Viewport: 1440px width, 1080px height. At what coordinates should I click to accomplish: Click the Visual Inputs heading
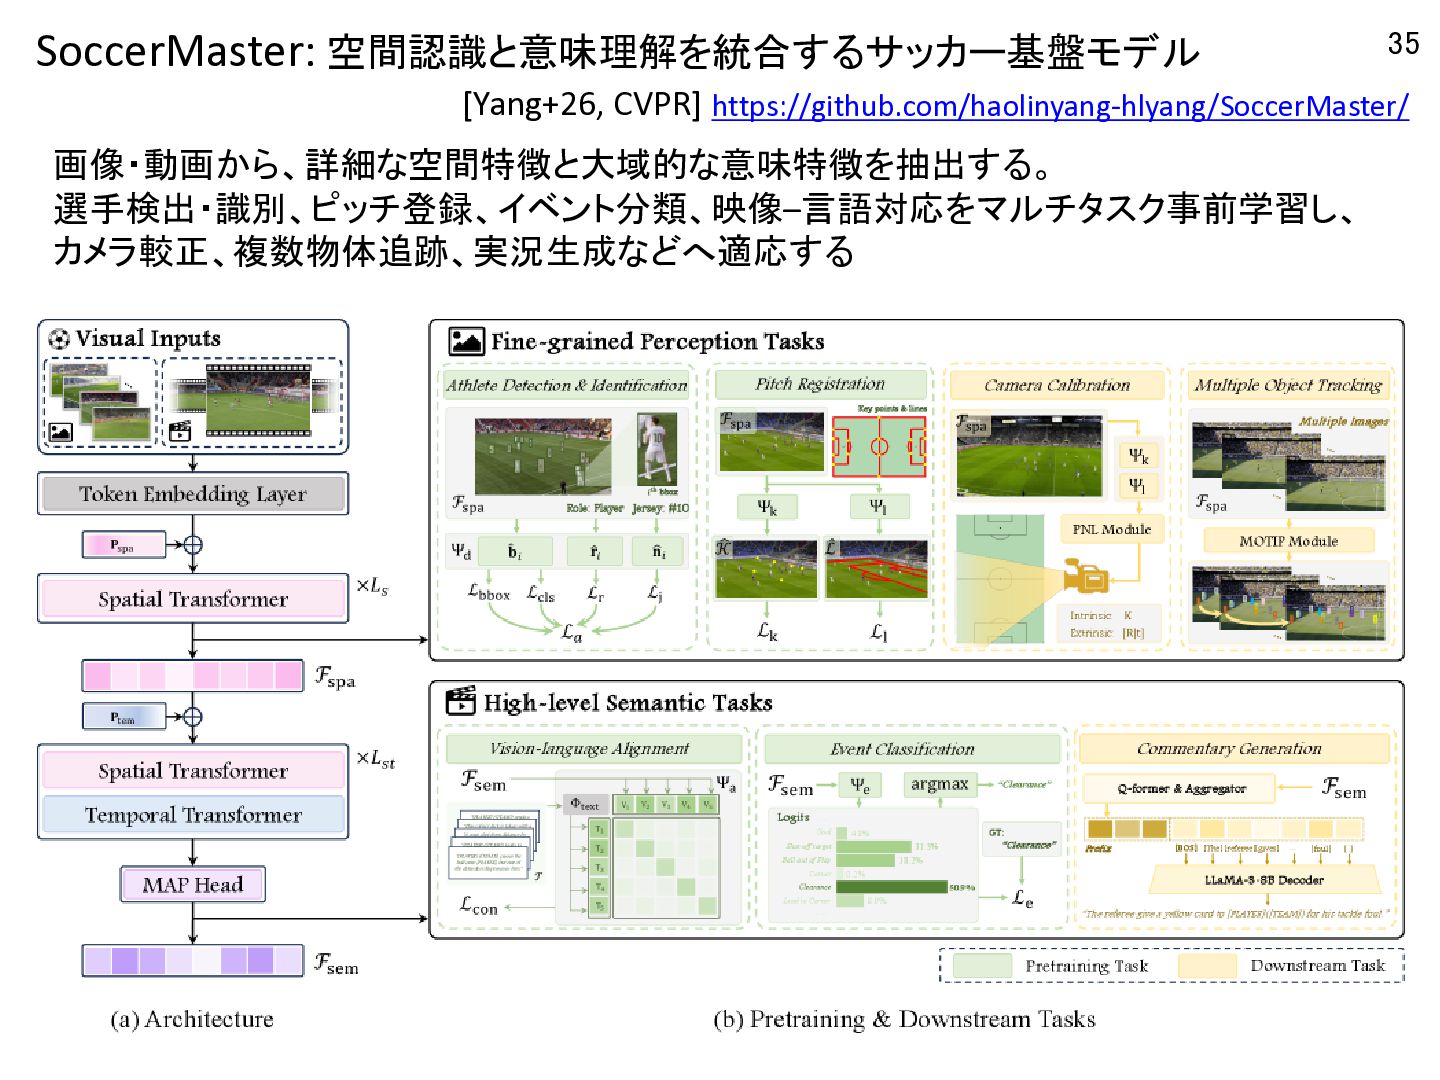148,338
